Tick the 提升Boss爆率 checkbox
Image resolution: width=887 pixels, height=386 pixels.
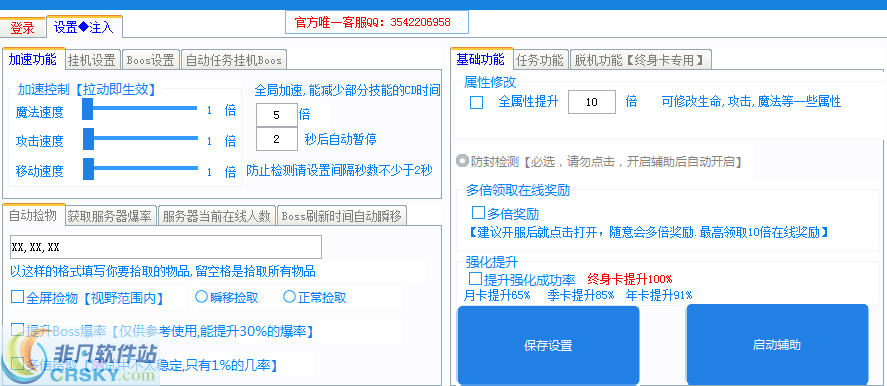pyautogui.click(x=18, y=330)
